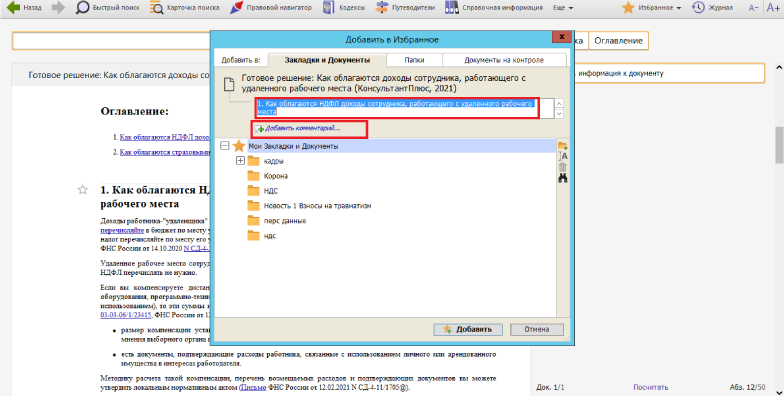The width and height of the screenshot is (784, 396).
Task: Decrease font size with A- icon
Action: [753, 8]
